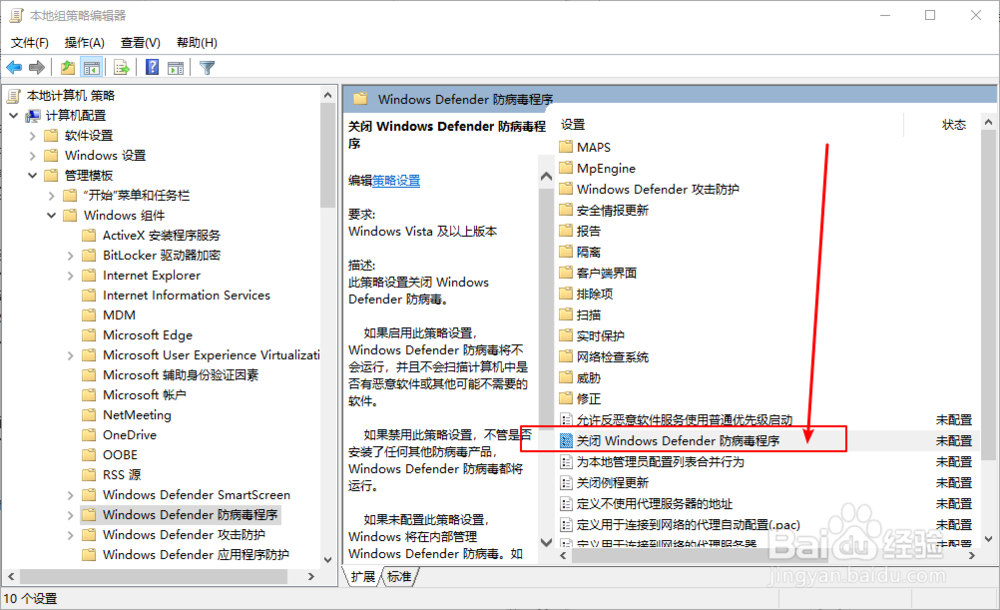Expand the Windows Defender 攻击防护 tree node
Screen dimensions: 1000x610
[71, 535]
